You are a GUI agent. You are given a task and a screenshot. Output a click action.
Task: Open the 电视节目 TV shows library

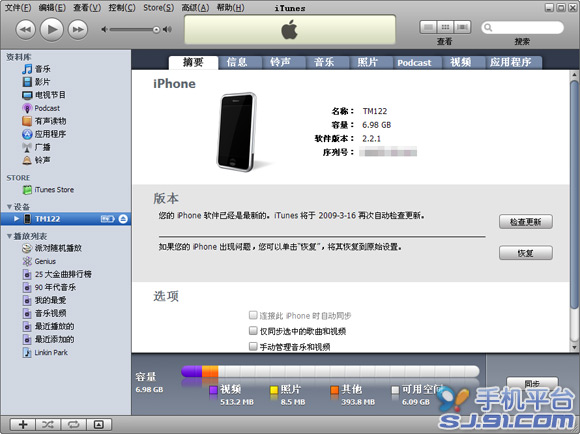pyautogui.click(x=44, y=95)
